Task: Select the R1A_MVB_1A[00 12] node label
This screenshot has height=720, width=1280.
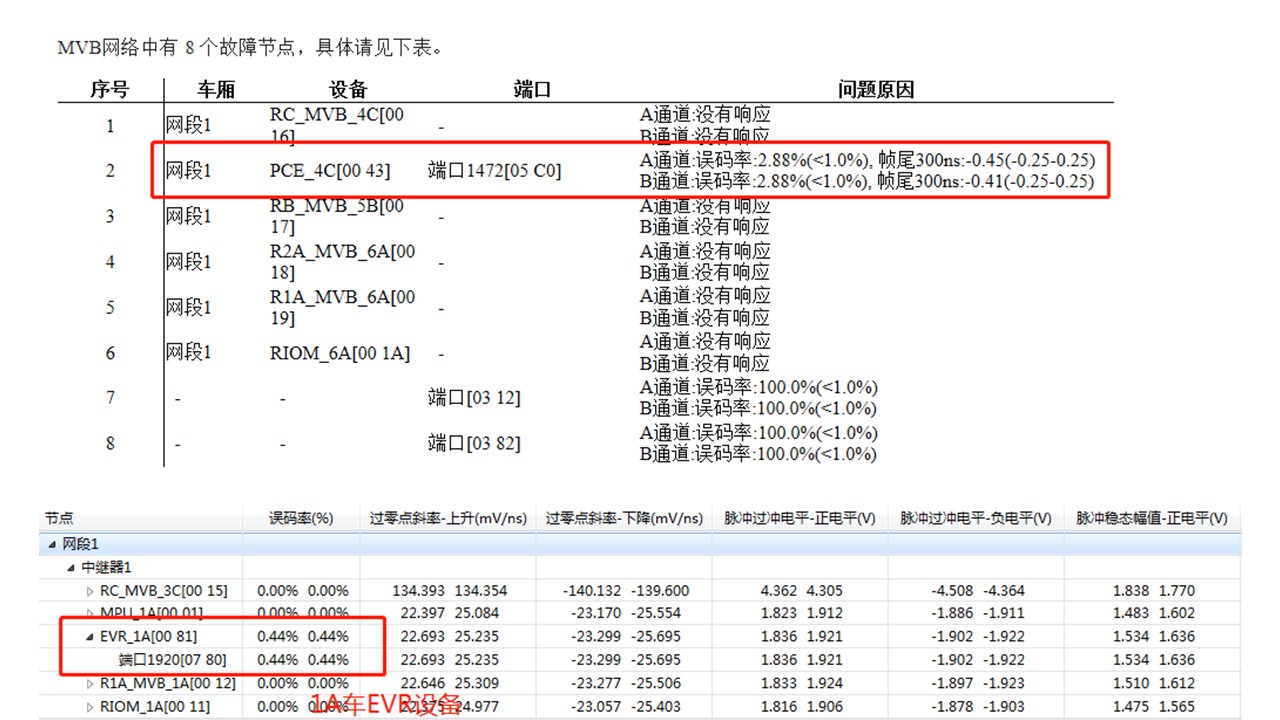Action: tap(168, 684)
